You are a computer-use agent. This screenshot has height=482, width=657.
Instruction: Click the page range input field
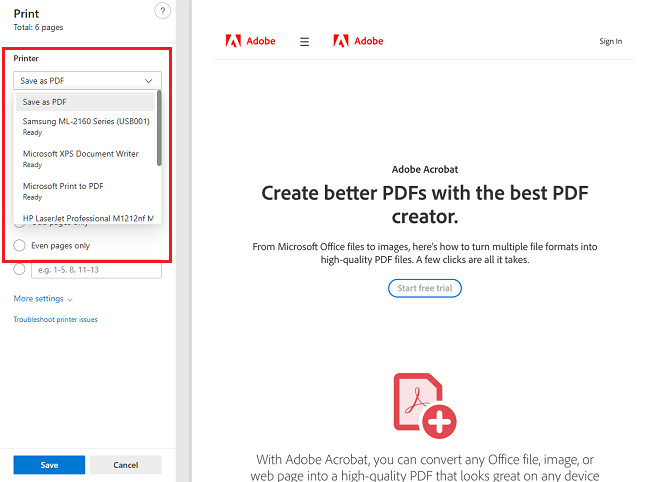tap(96, 270)
